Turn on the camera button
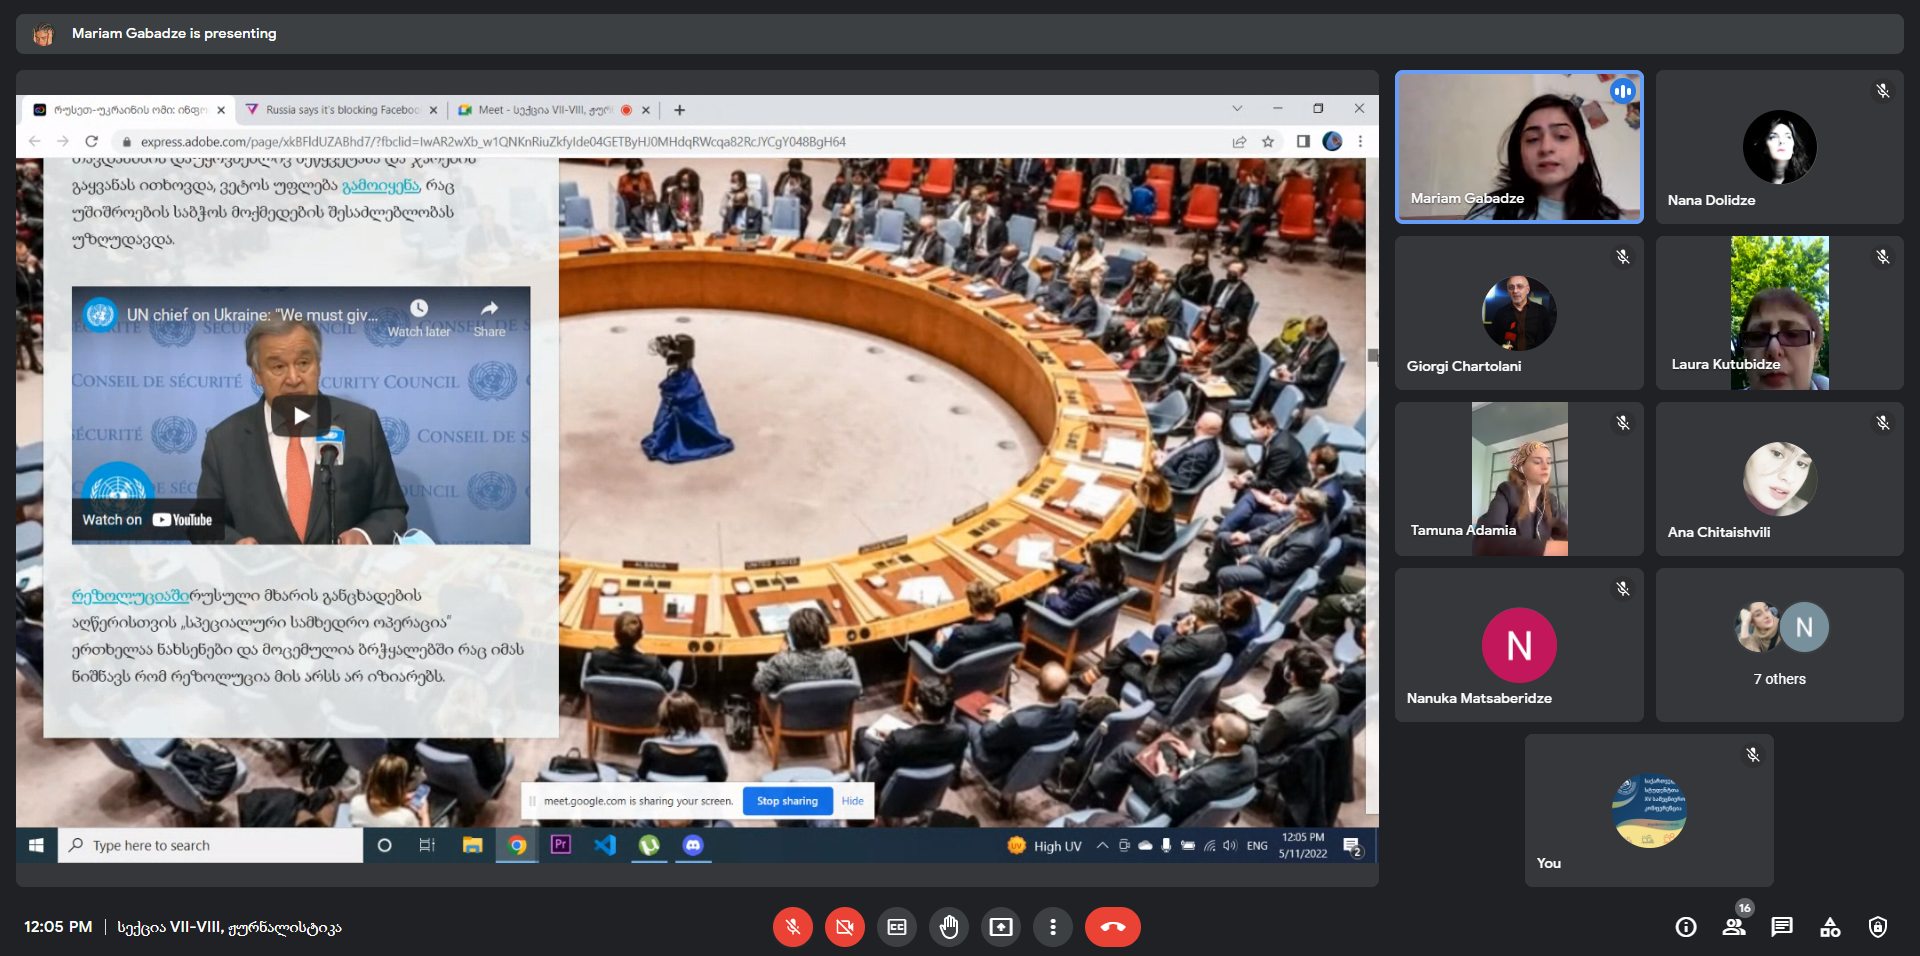The height and width of the screenshot is (956, 1920). [844, 927]
